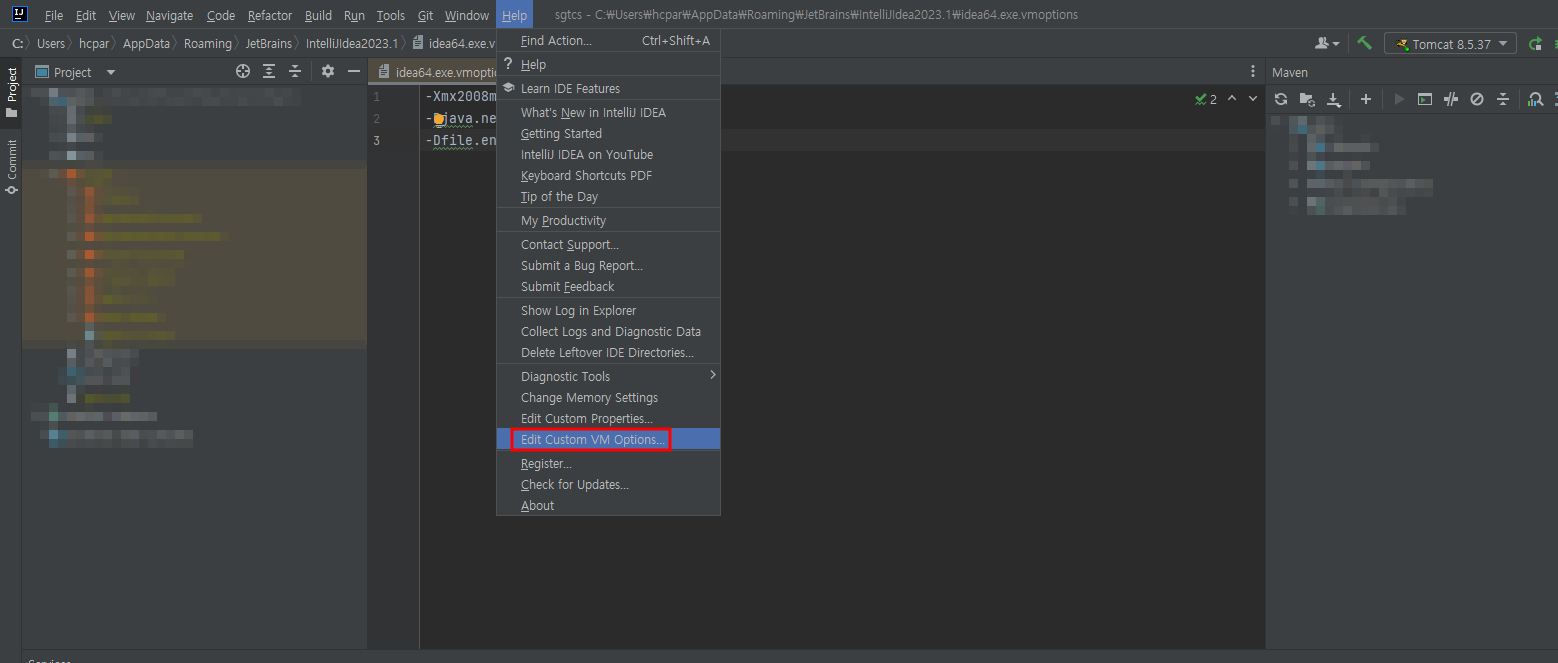Screen dimensions: 1558x663
Task: Open Project tool window sidebar tab
Action: [11, 93]
